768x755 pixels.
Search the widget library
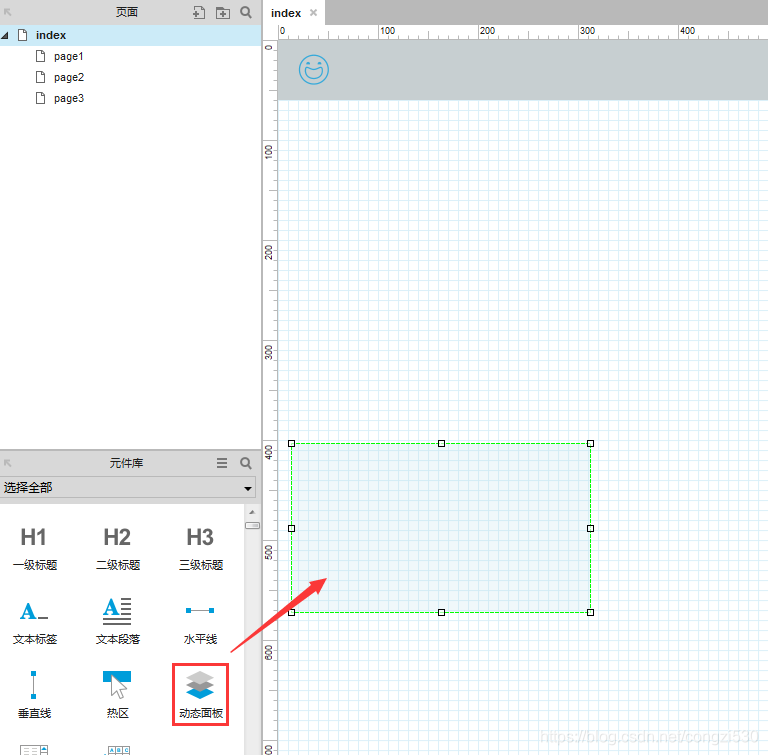point(246,463)
